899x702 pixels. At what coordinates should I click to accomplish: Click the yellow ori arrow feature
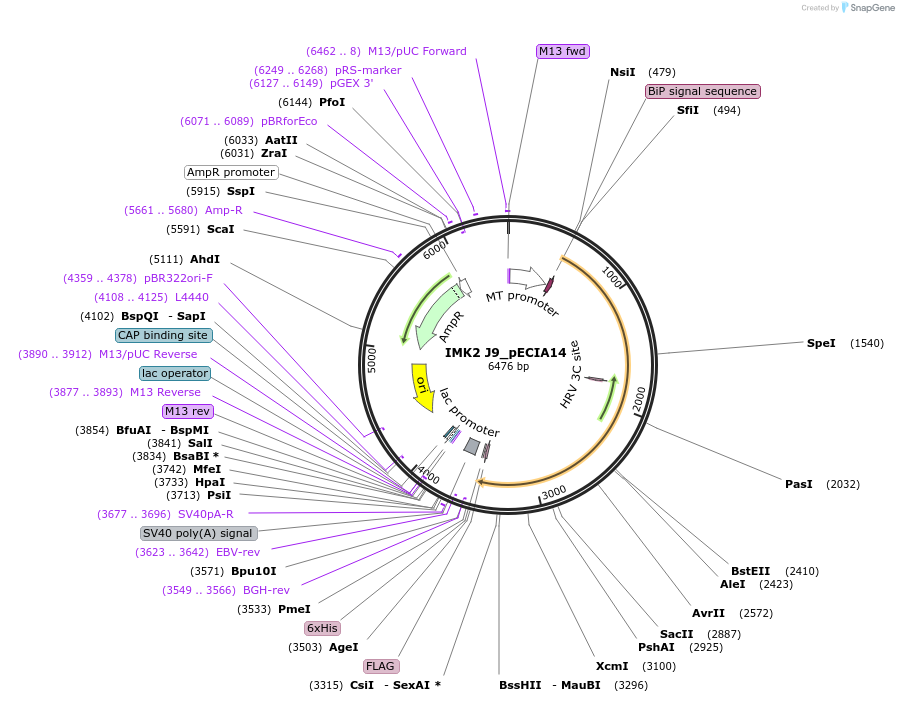click(421, 388)
